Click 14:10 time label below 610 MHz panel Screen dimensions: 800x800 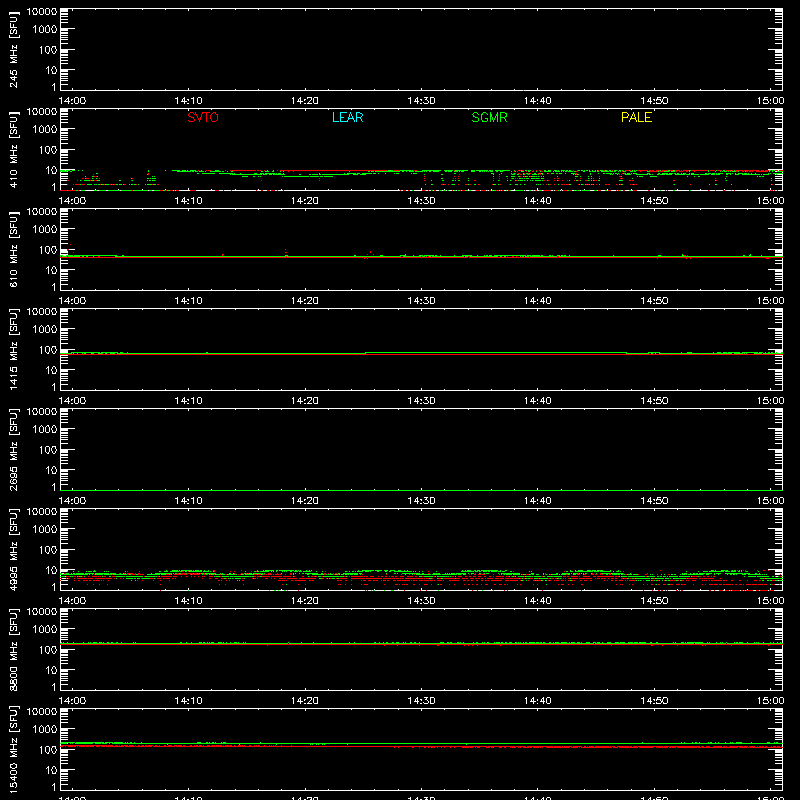(x=188, y=301)
